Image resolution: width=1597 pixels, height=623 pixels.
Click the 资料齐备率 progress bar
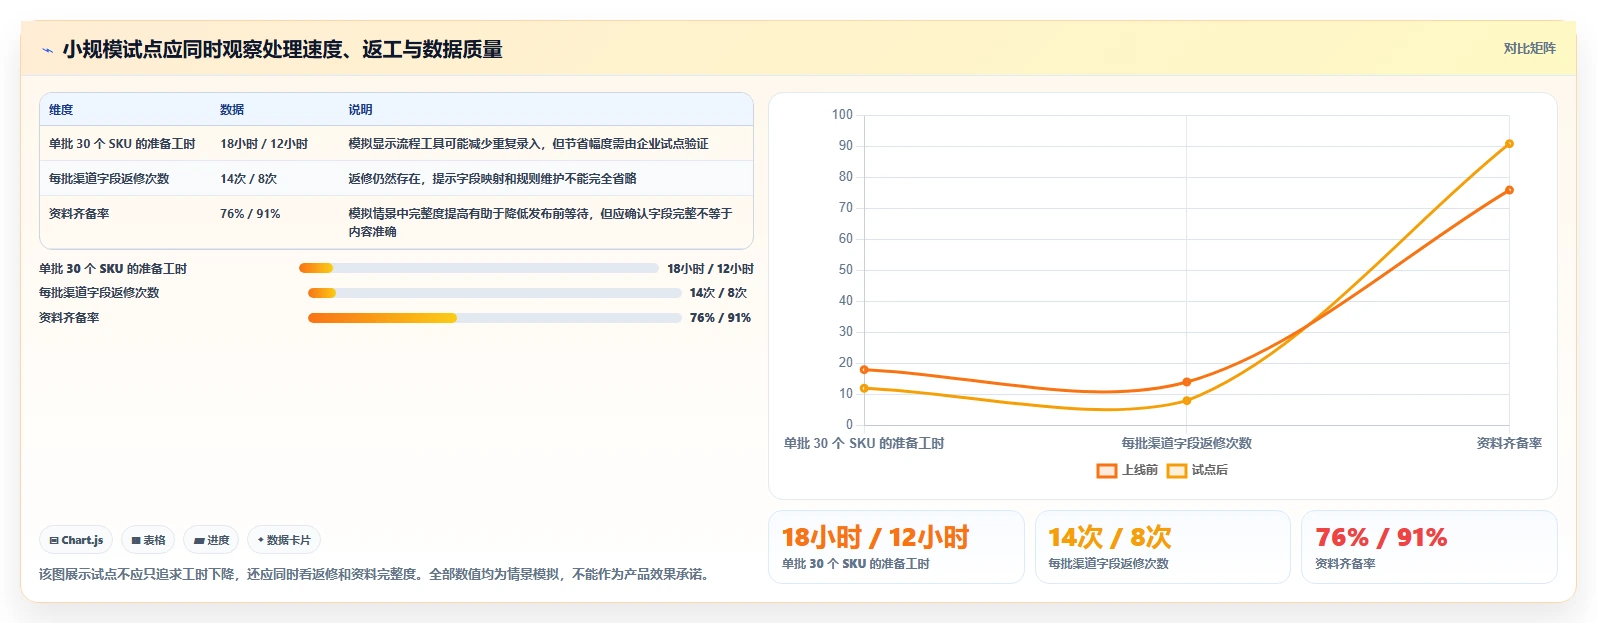[494, 318]
